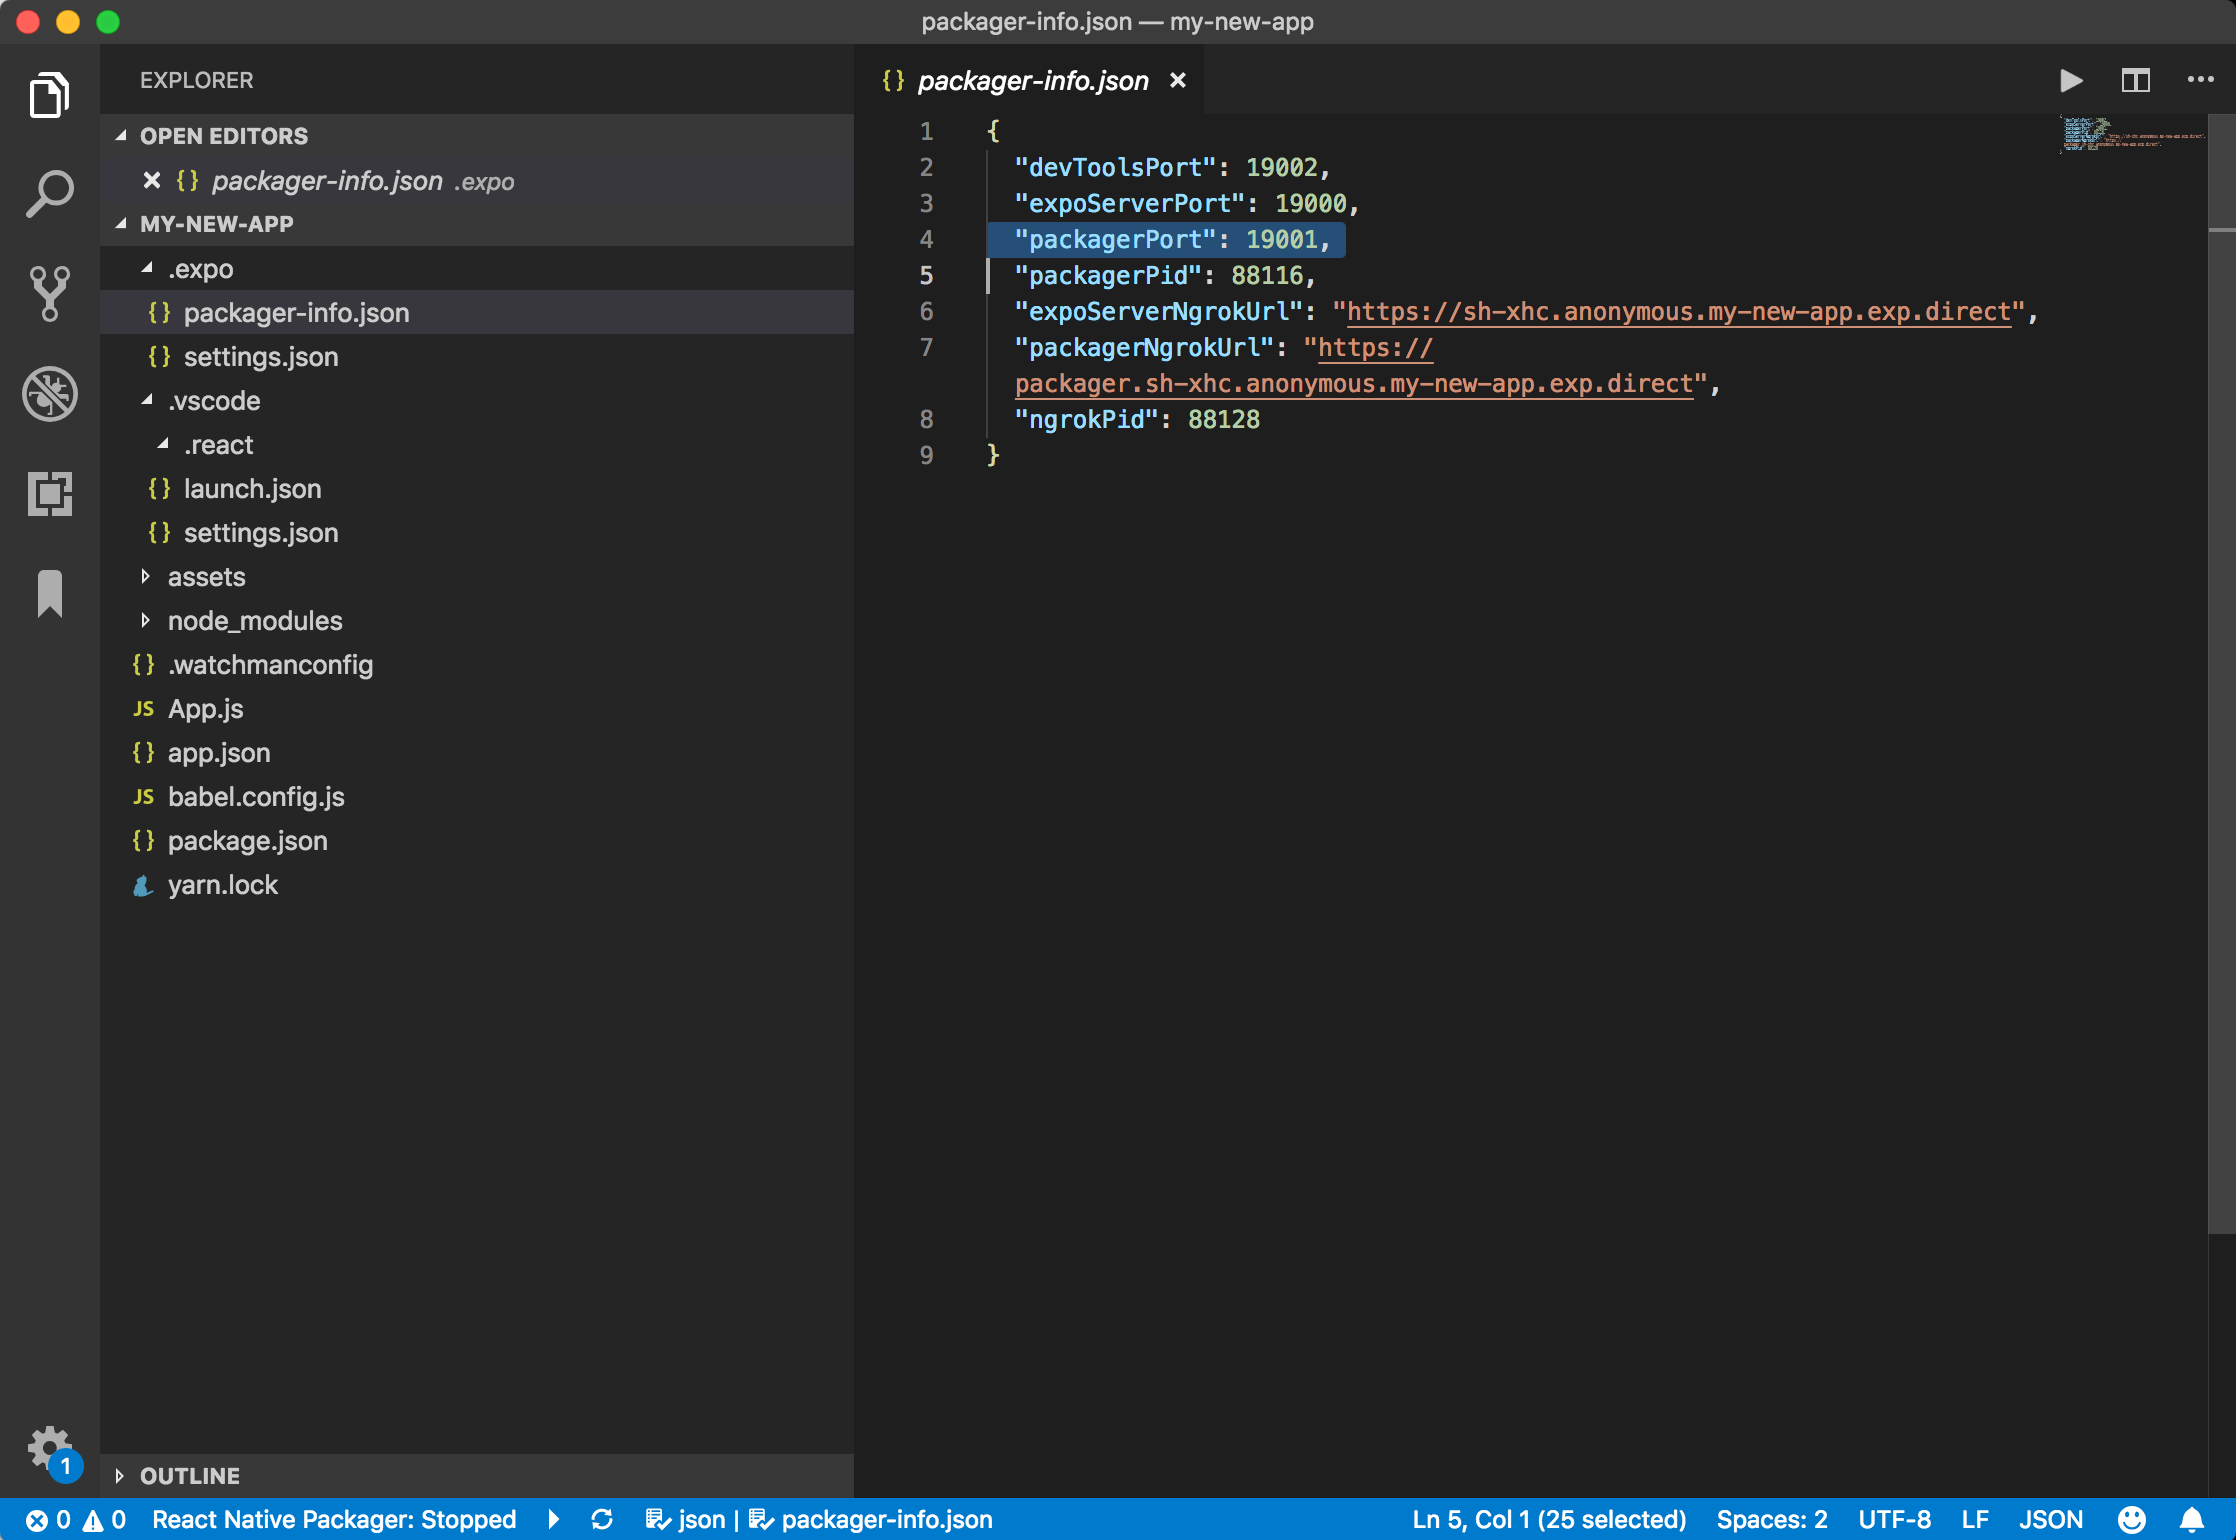Open the Bookmarks sidebar view
The image size is (2236, 1540).
pyautogui.click(x=49, y=592)
